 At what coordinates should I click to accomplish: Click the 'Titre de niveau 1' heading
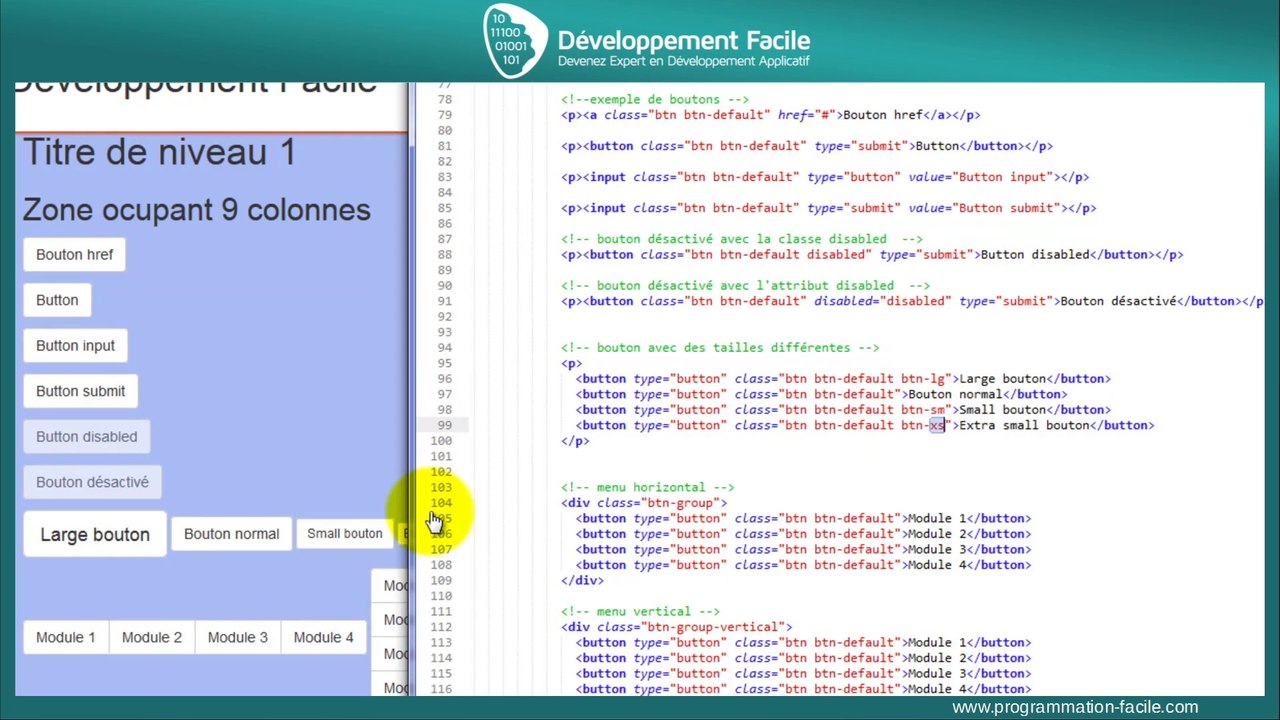159,152
